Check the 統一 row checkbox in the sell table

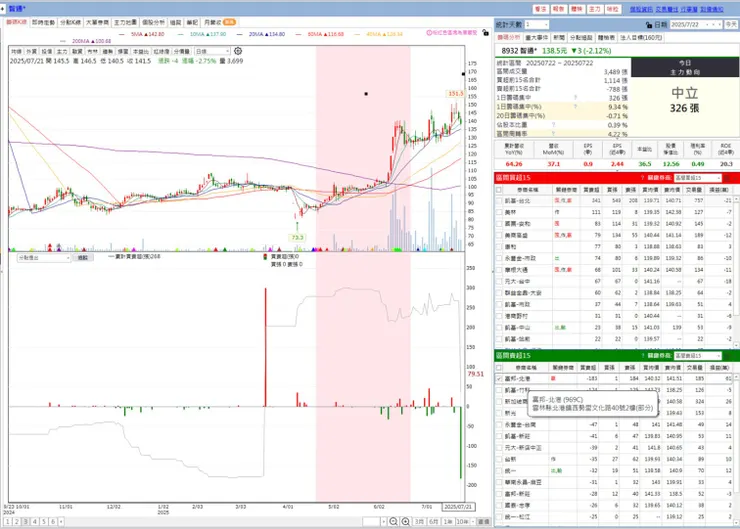(499, 471)
